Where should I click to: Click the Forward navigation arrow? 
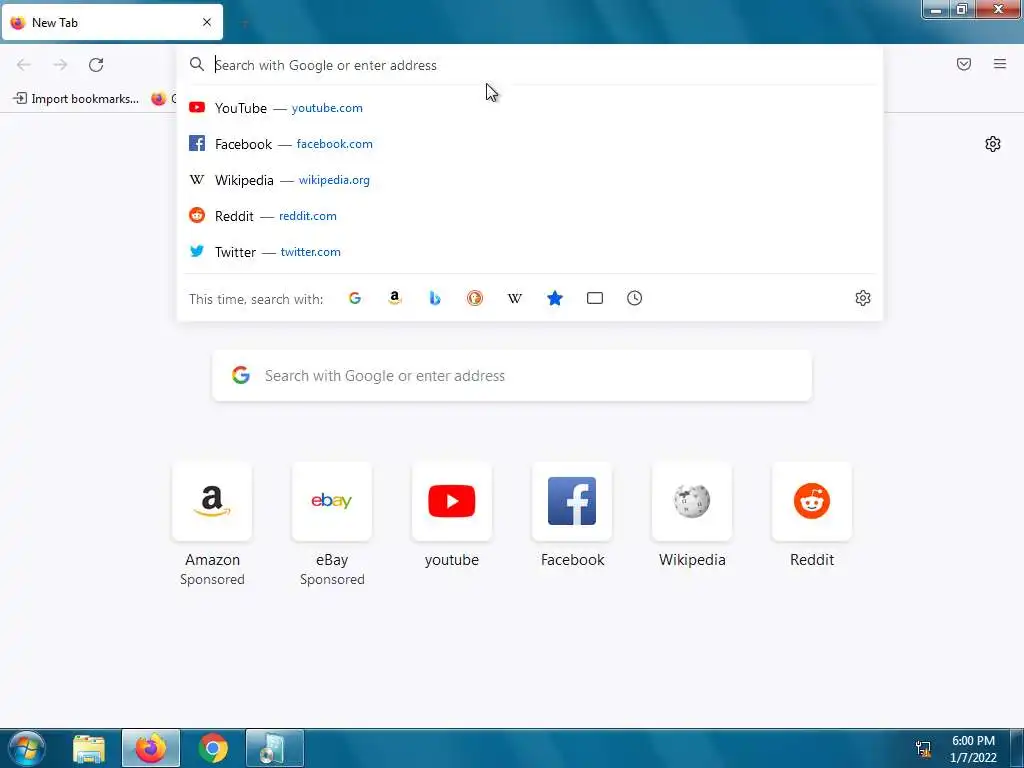pos(60,65)
